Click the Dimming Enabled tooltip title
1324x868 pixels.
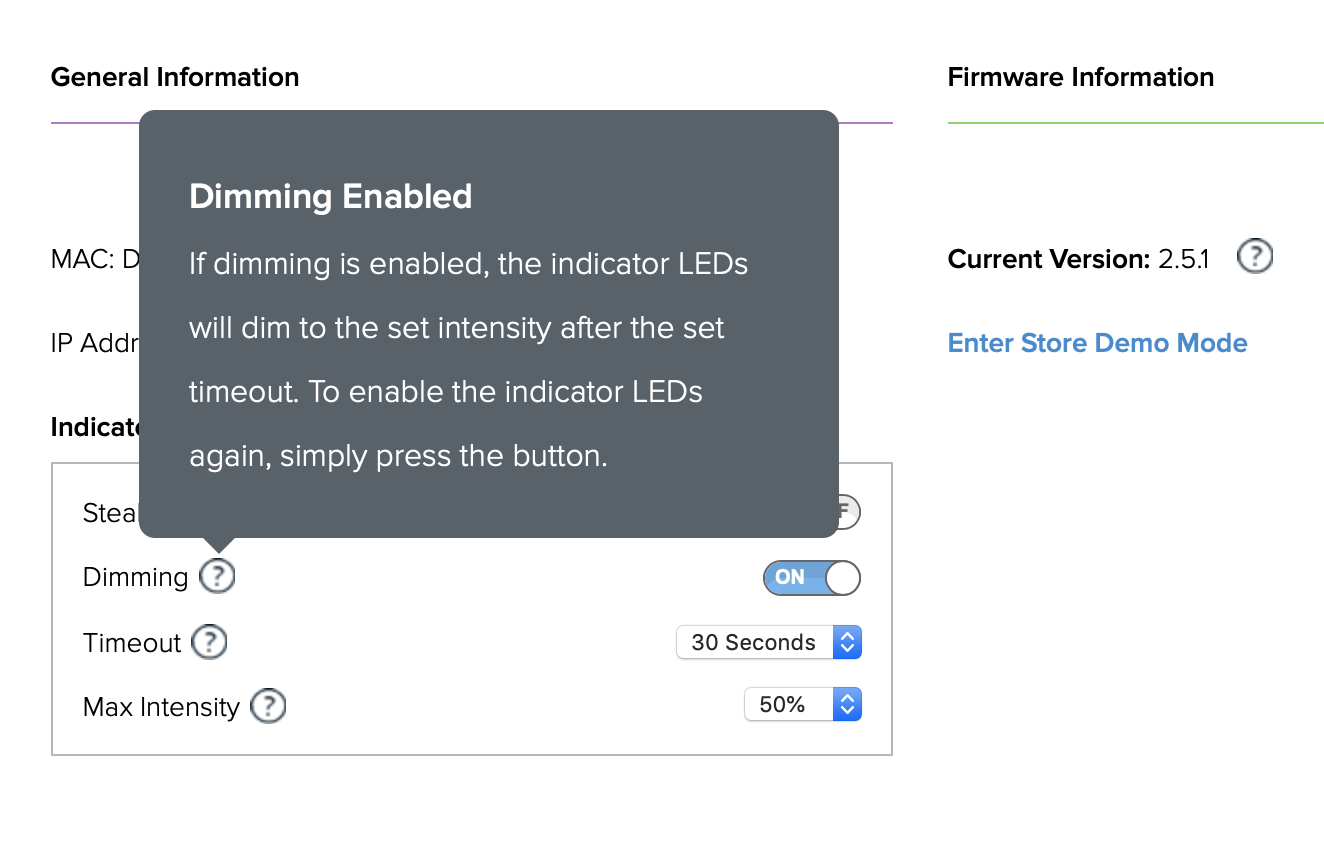(x=331, y=196)
